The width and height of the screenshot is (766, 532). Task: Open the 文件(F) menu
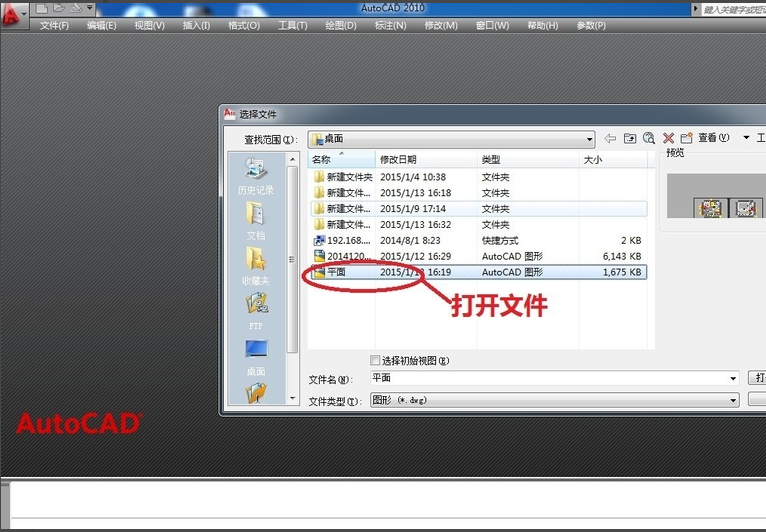point(54,25)
